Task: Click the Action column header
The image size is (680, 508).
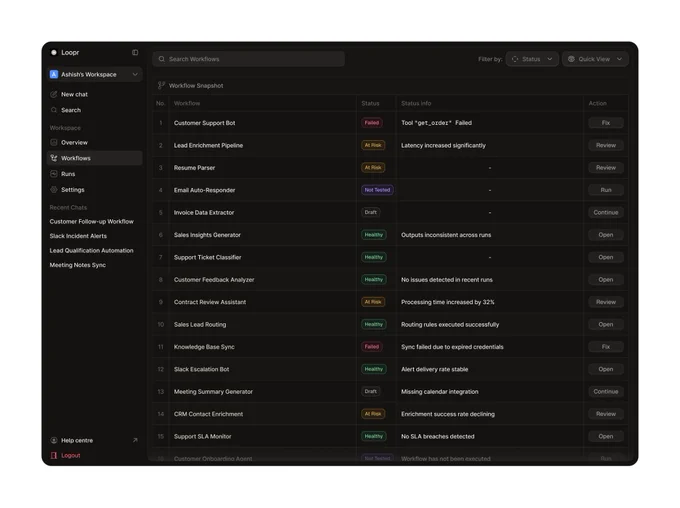Action: (x=598, y=103)
